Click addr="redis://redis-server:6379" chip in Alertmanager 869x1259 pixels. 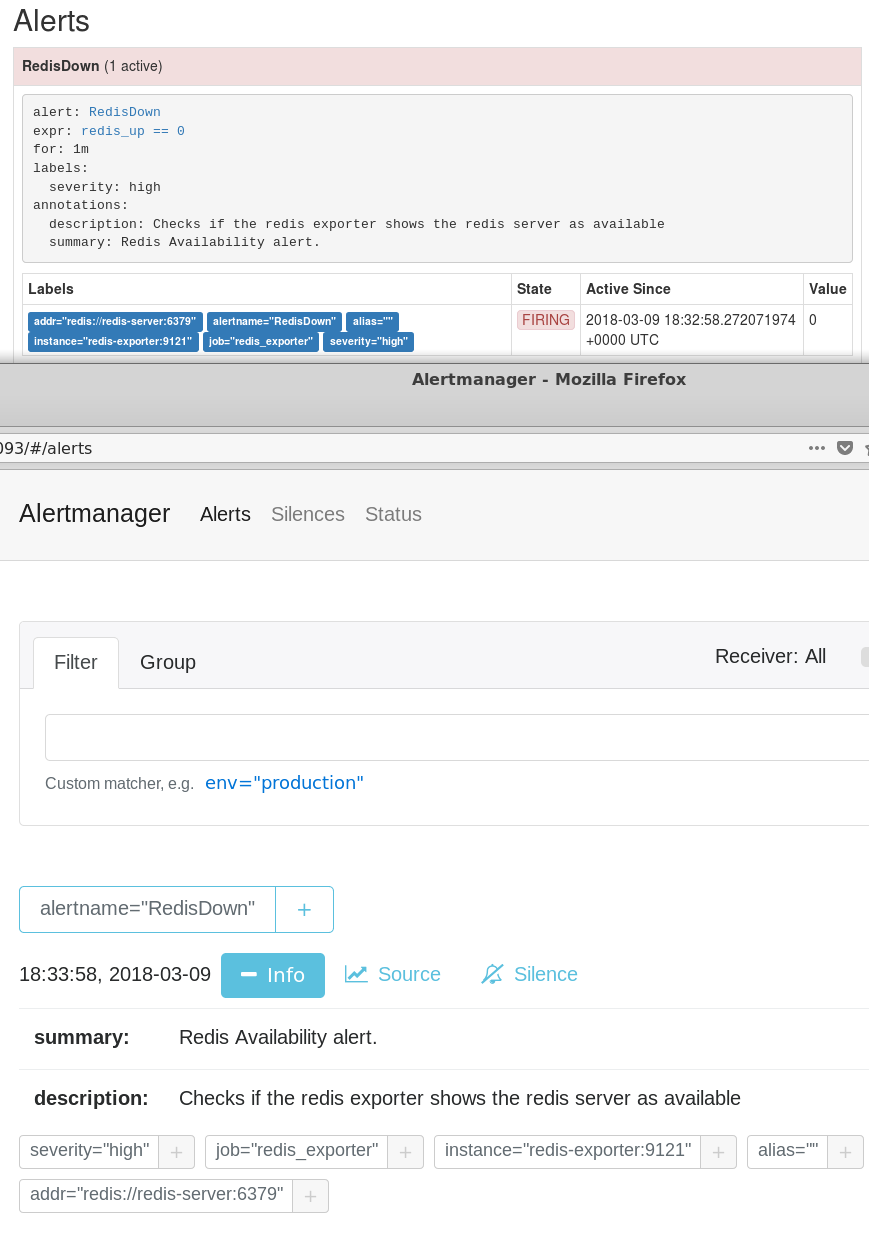tap(157, 1196)
